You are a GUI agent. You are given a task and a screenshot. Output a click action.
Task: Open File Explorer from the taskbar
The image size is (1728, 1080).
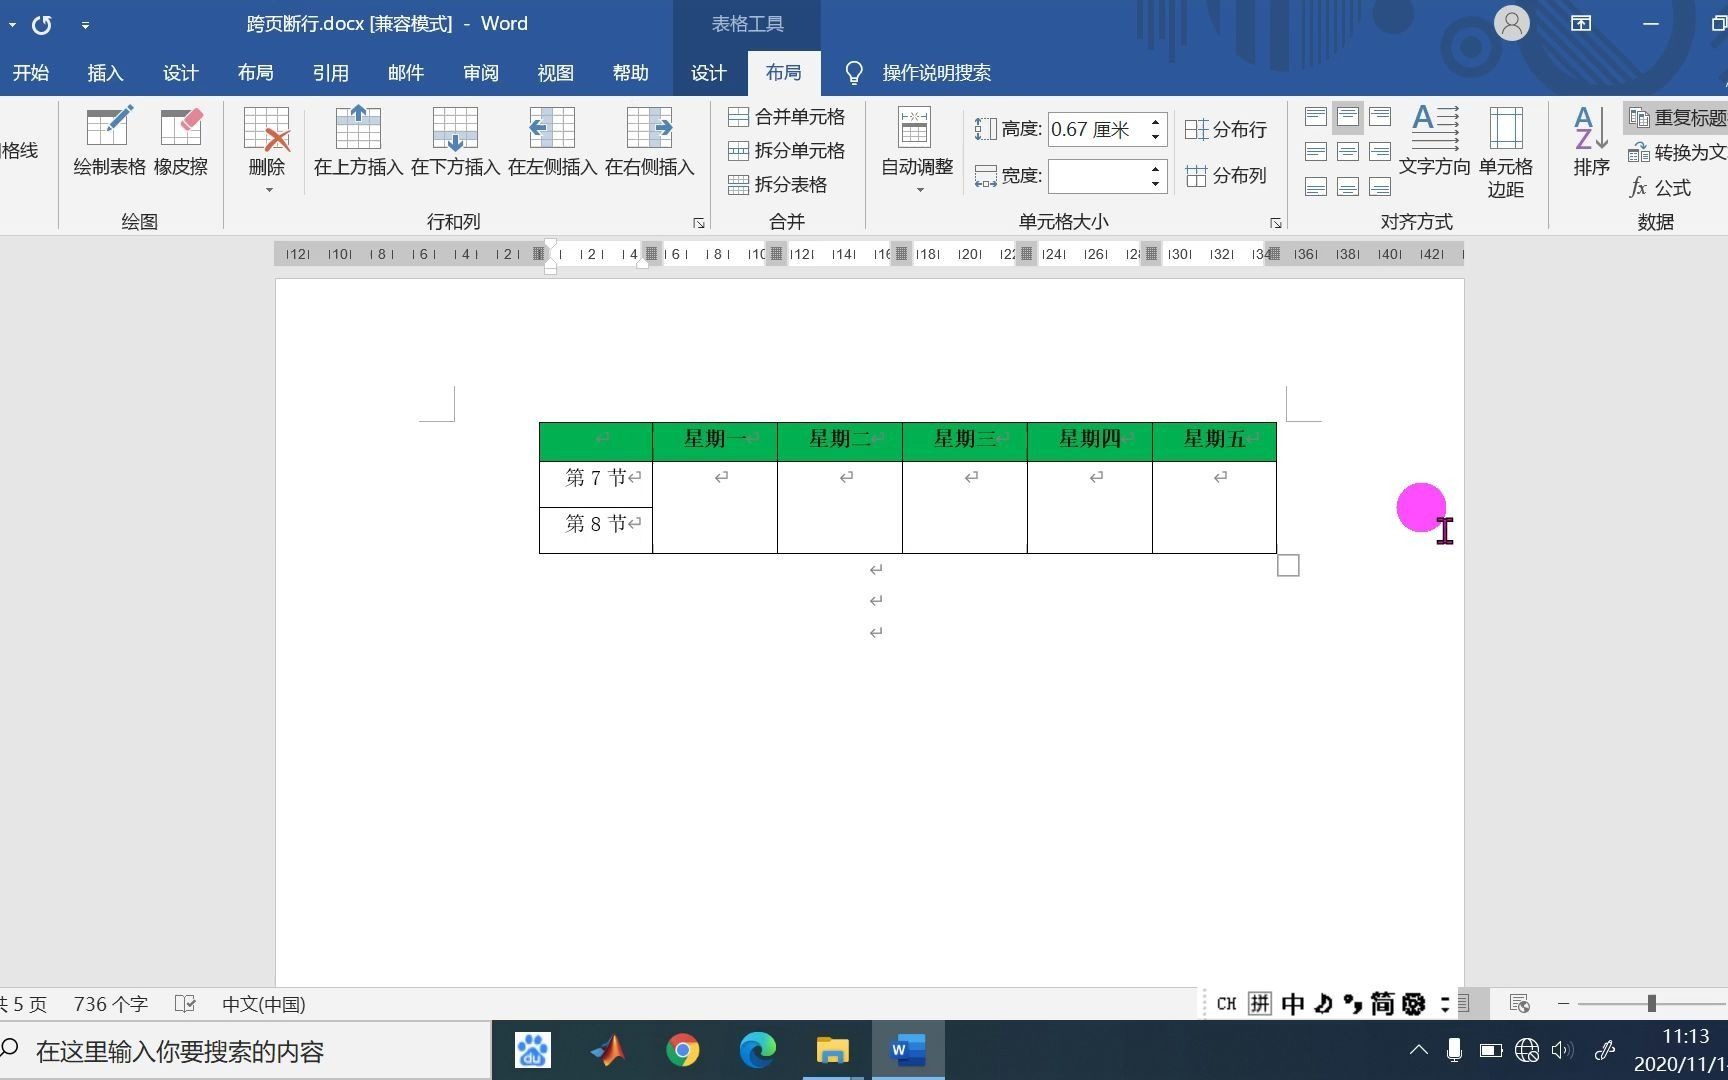832,1050
